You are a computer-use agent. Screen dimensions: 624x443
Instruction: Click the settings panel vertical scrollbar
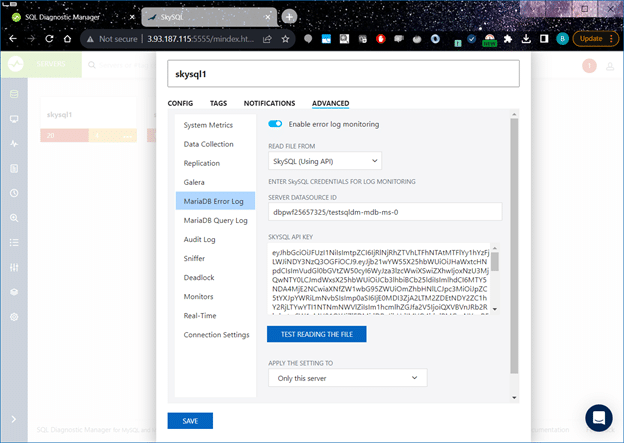(x=514, y=246)
